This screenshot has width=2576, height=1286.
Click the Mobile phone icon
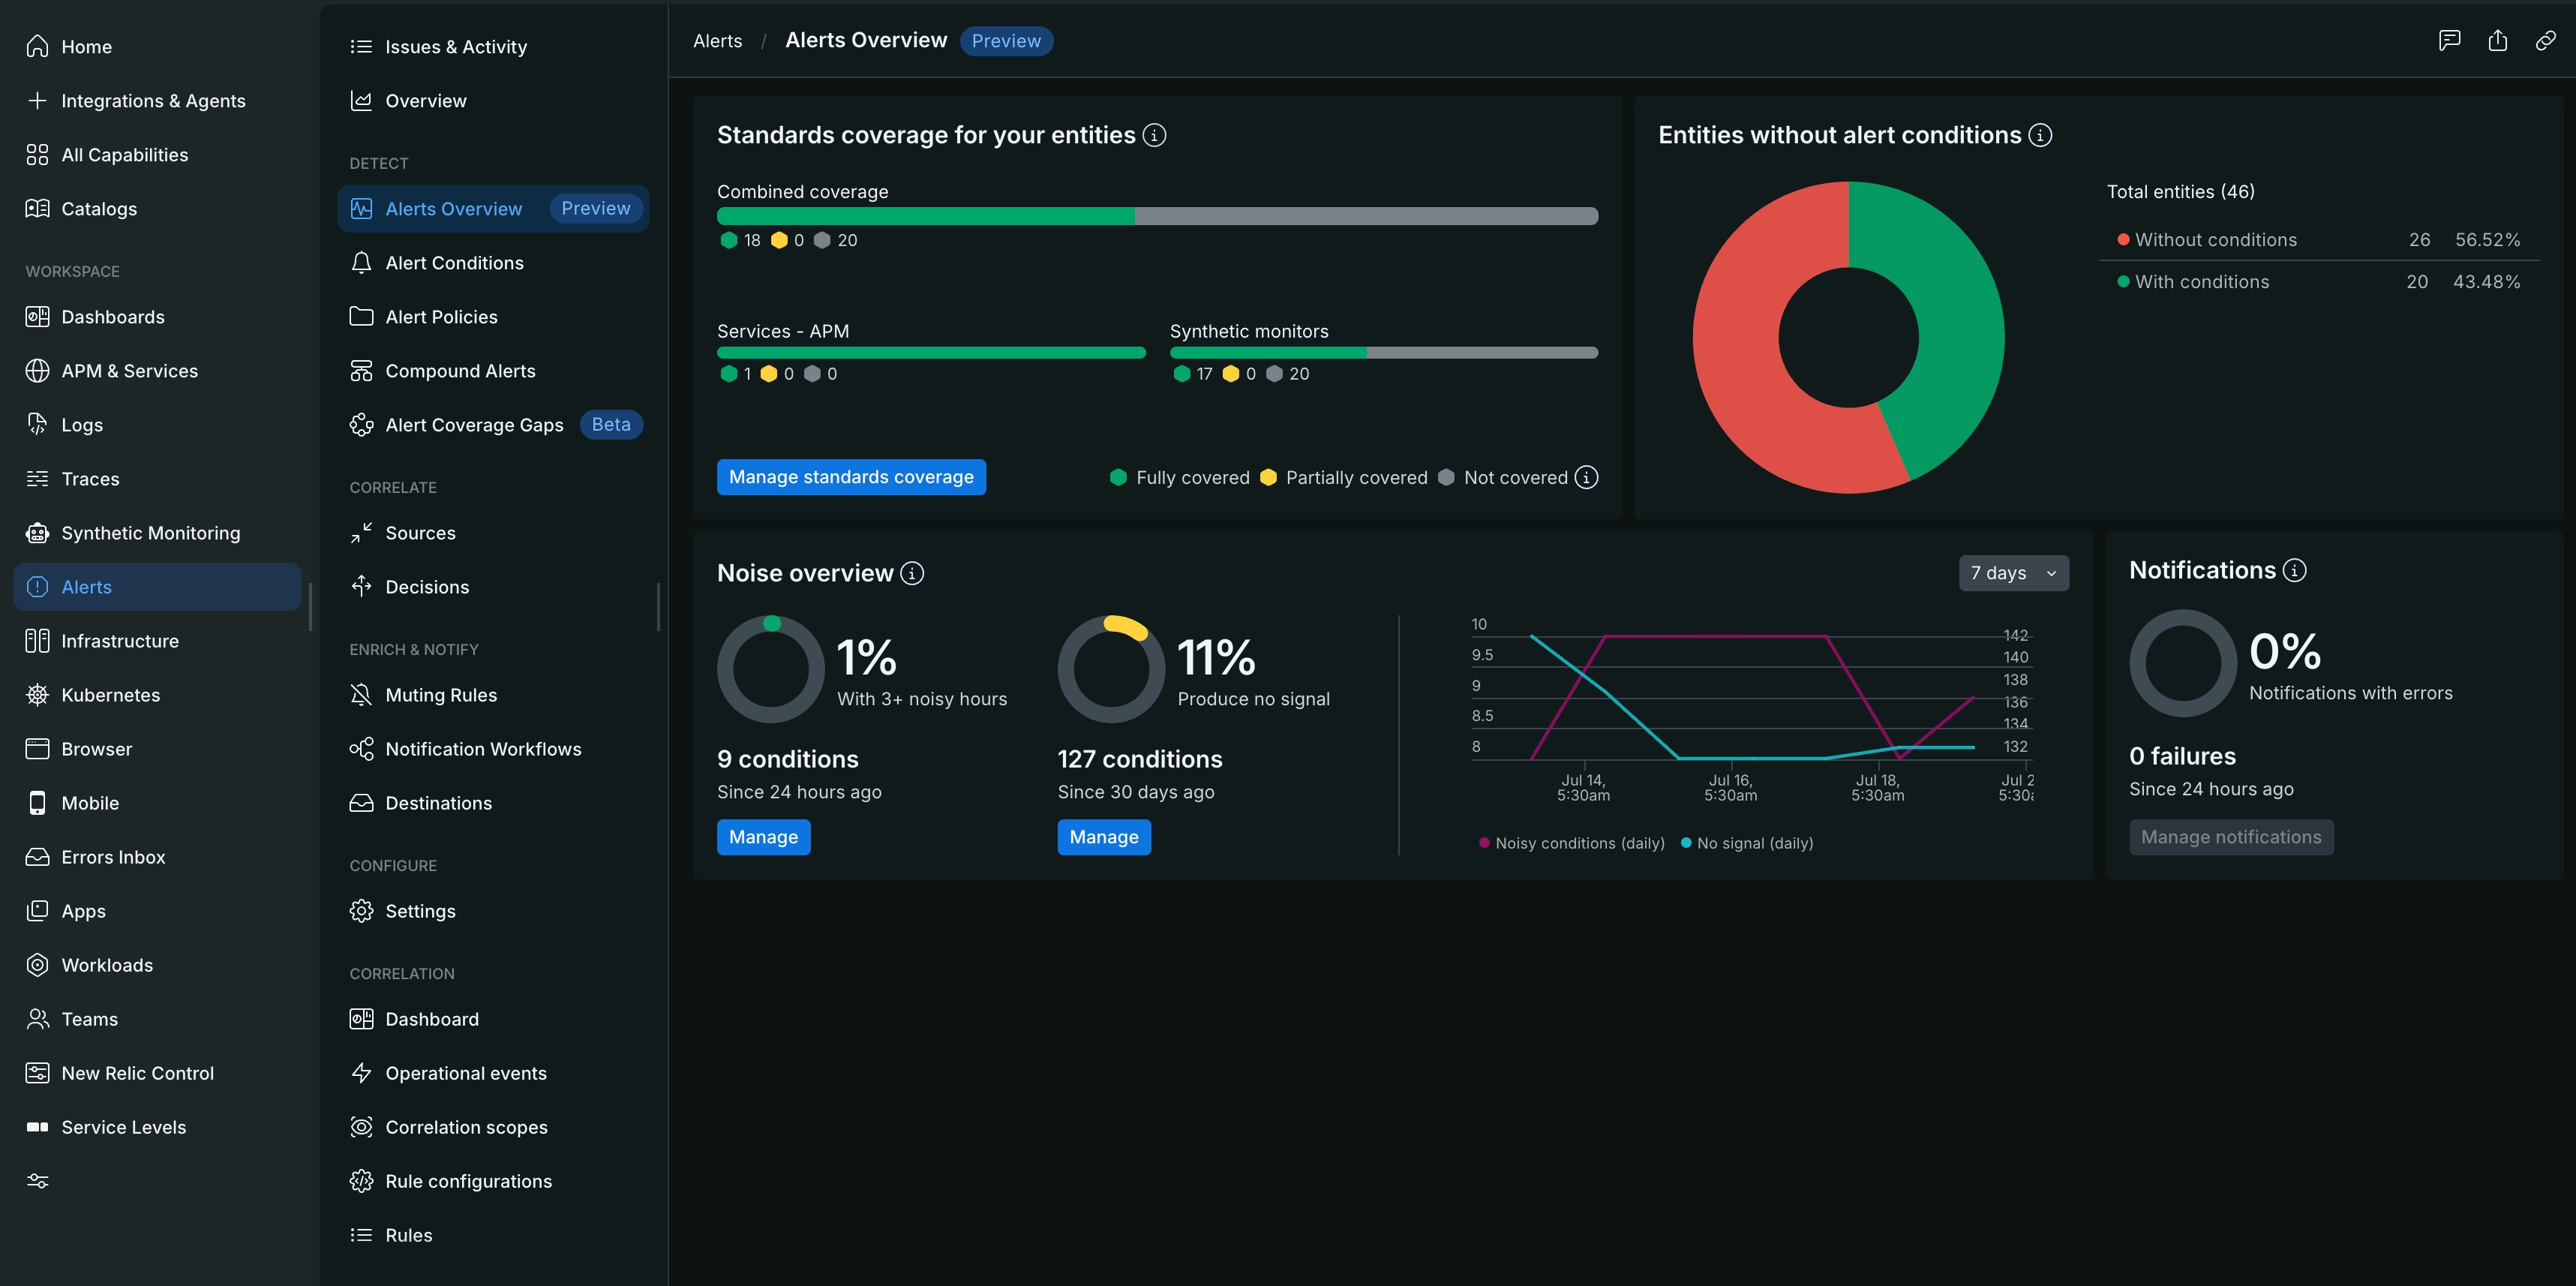(37, 802)
